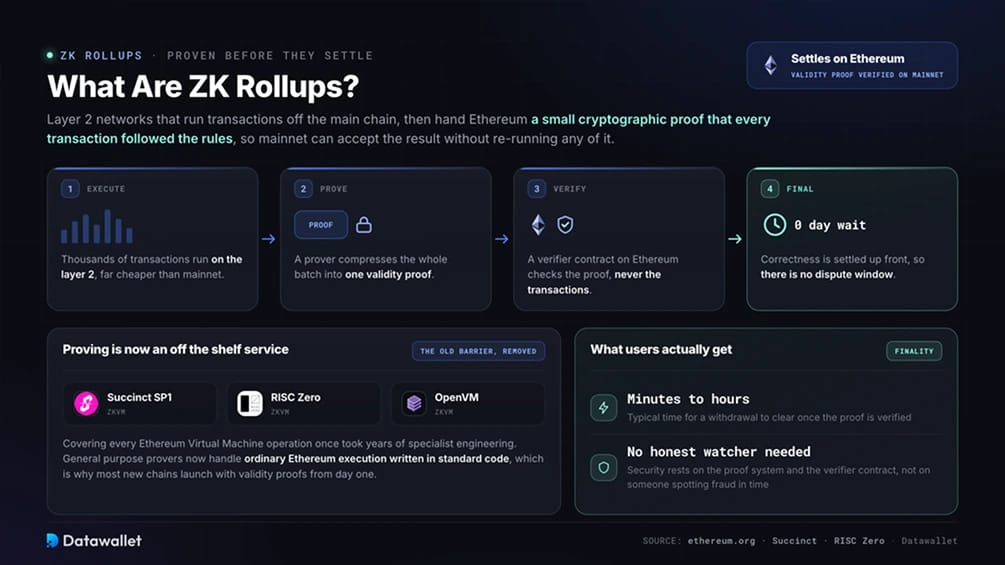Click the Ethereum logo in Verify card
Viewport: 1005px width, 565px height.
(x=538, y=225)
